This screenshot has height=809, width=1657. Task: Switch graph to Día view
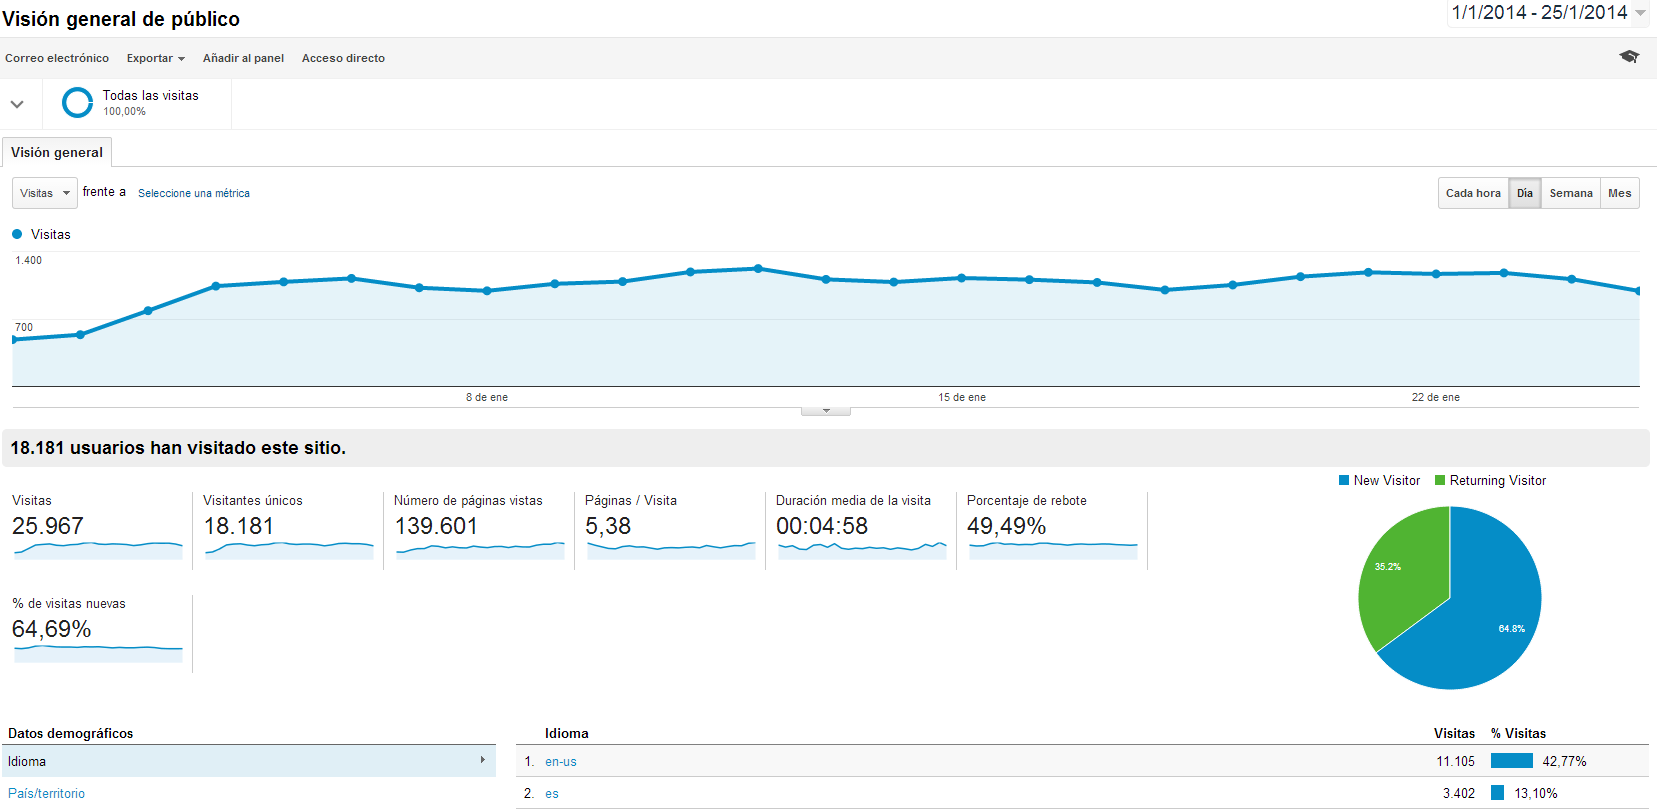1524,193
